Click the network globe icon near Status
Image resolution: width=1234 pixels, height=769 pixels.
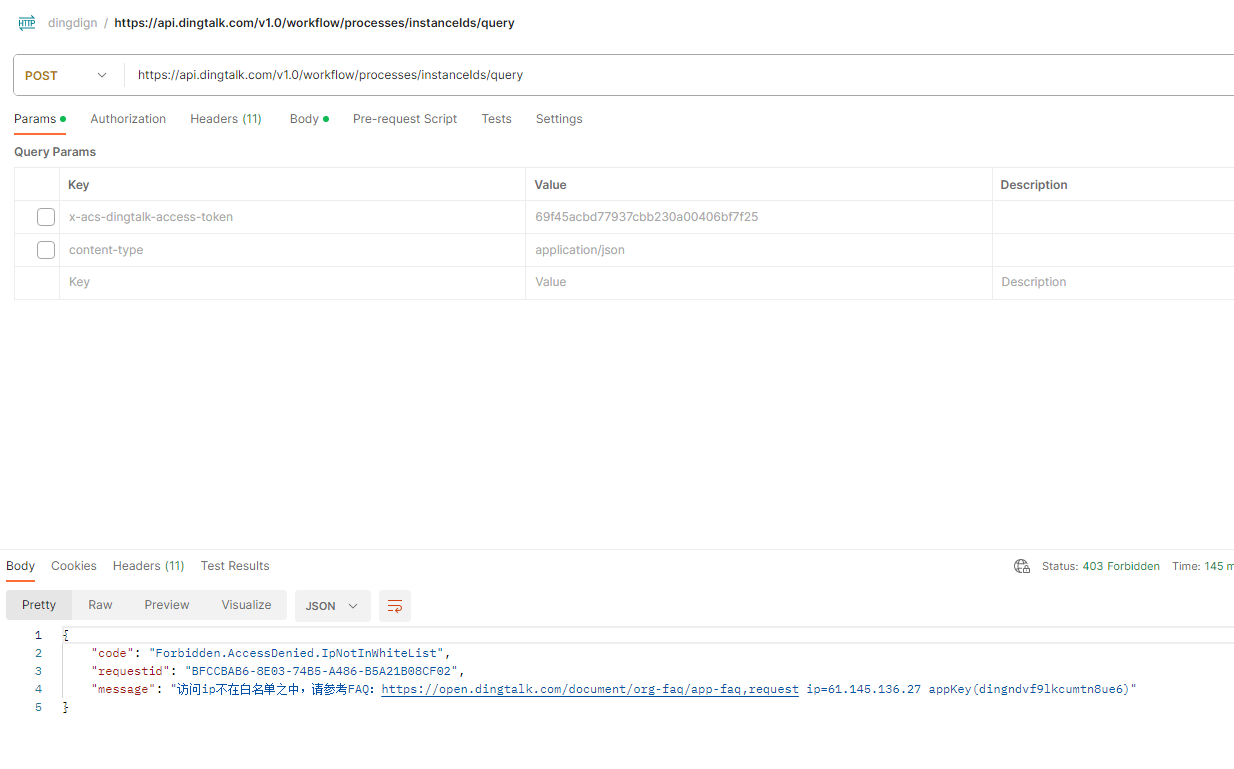click(1022, 566)
